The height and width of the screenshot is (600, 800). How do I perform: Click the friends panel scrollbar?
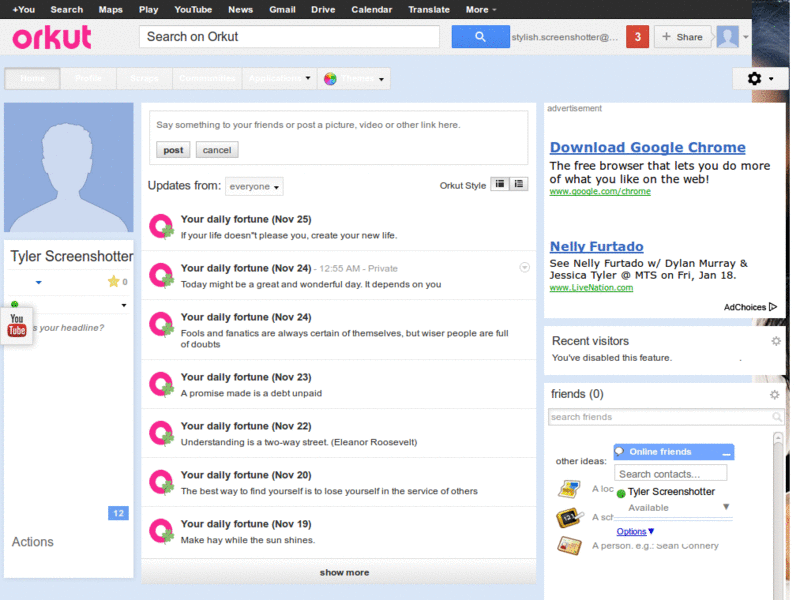[778, 515]
